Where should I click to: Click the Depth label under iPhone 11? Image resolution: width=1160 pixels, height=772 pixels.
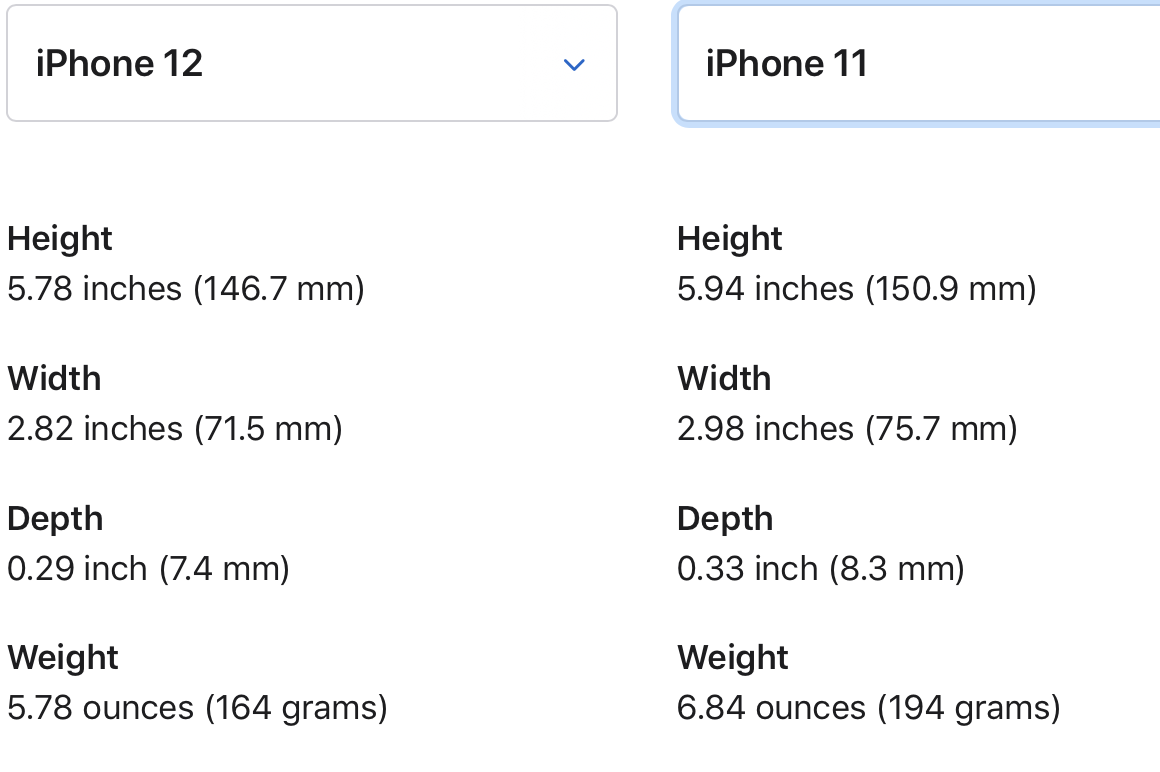pyautogui.click(x=725, y=519)
